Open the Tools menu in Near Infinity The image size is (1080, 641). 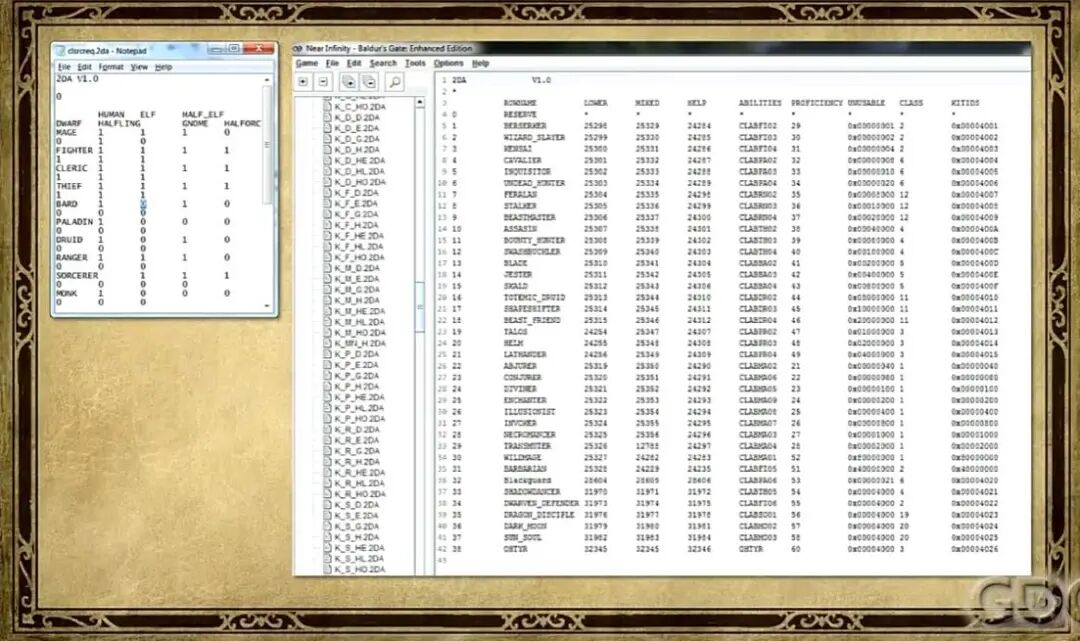click(x=415, y=63)
